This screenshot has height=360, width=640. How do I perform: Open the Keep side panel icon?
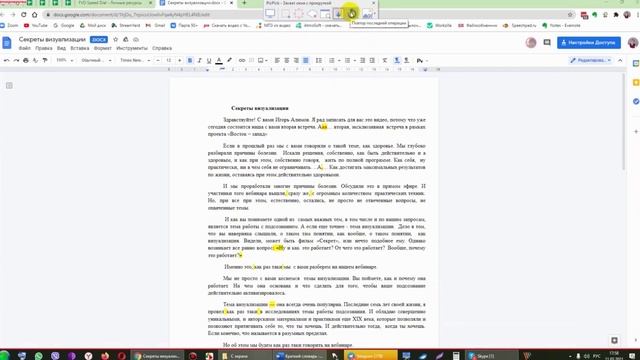(636, 82)
